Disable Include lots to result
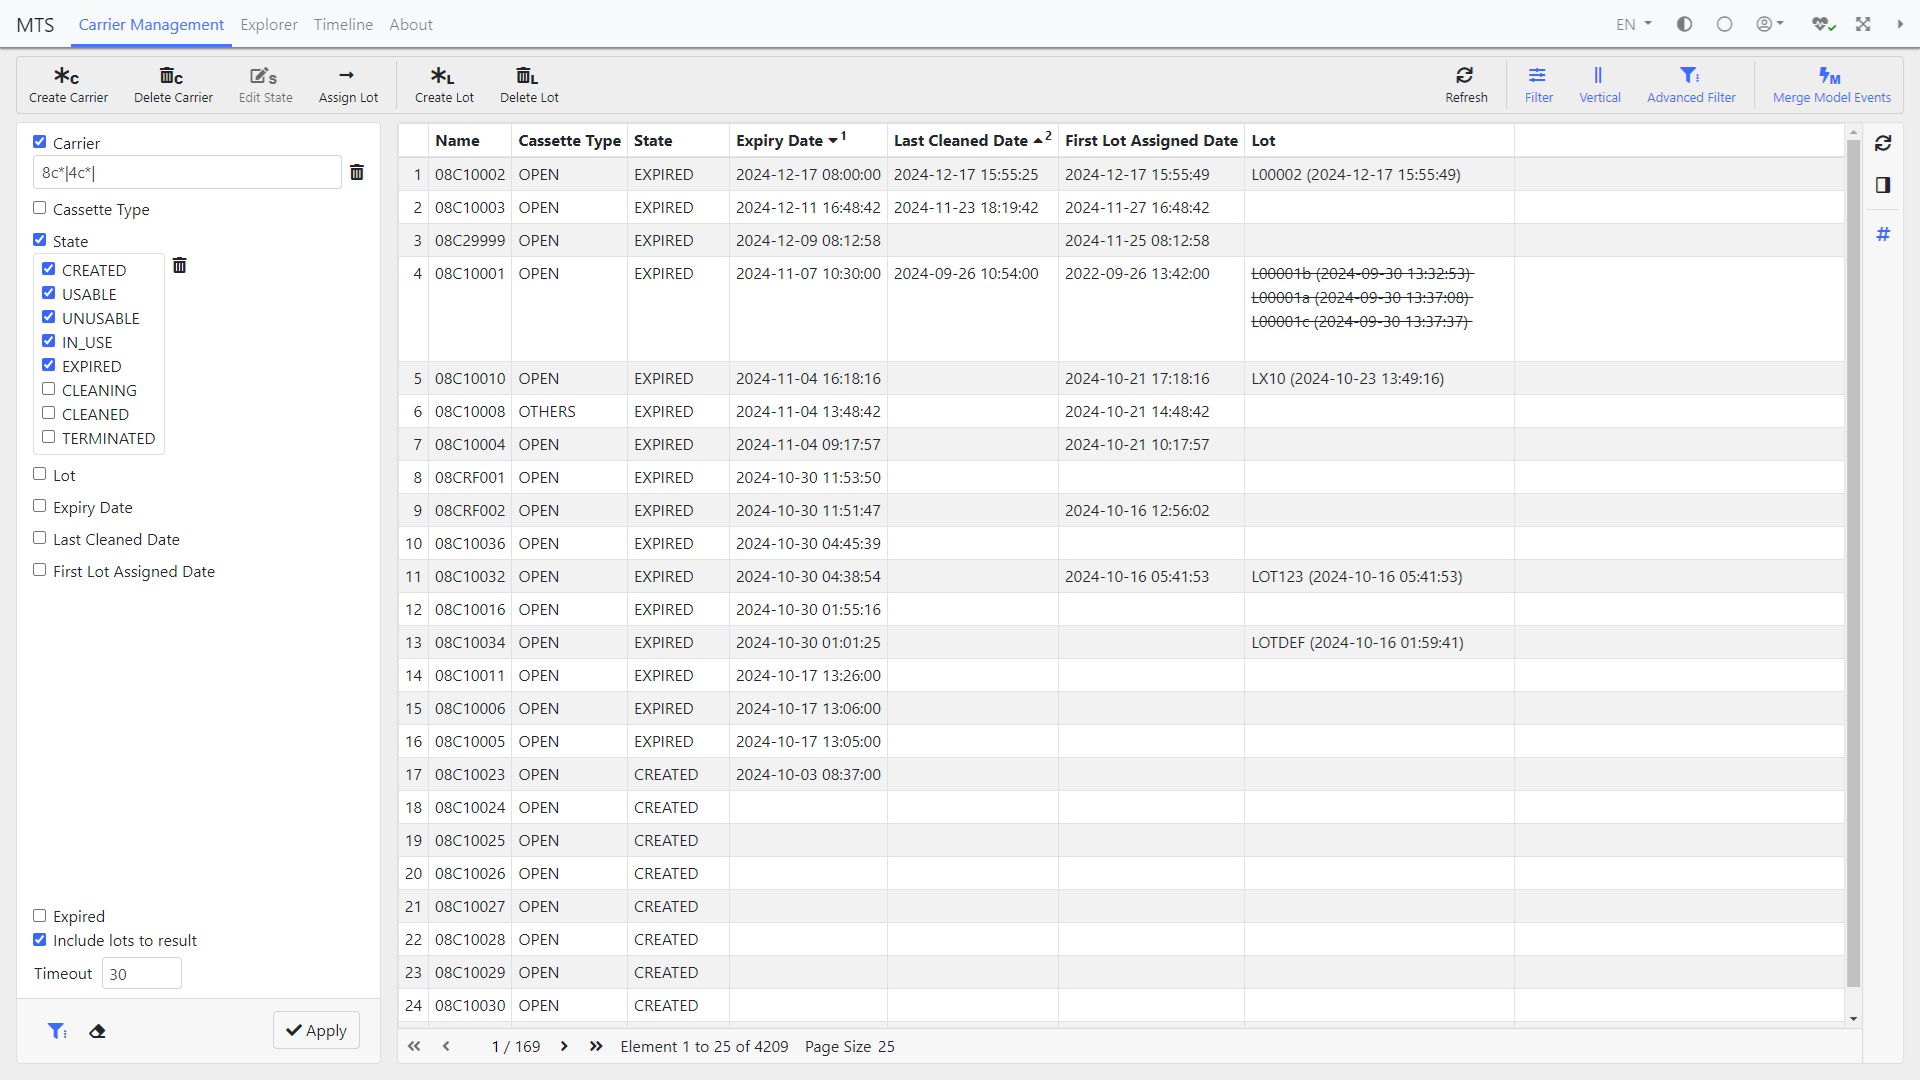 (39, 938)
